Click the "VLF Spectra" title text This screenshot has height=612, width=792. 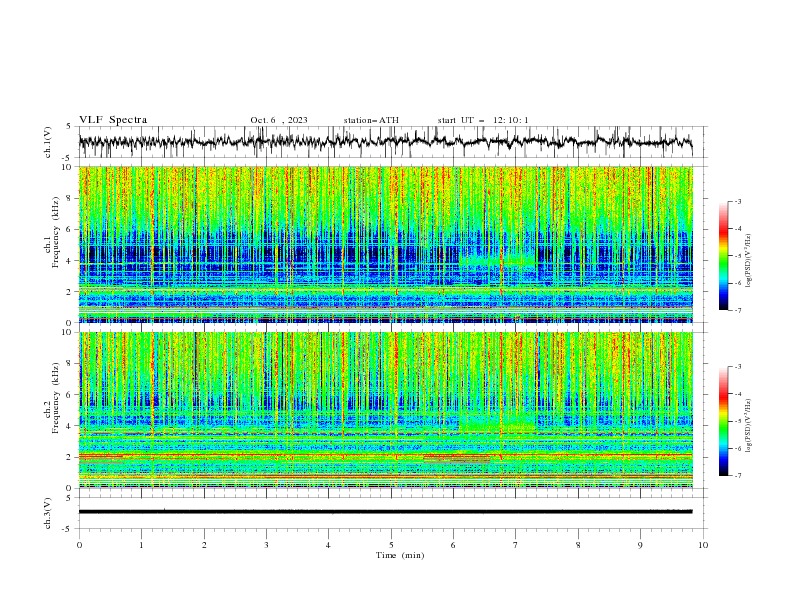113,120
